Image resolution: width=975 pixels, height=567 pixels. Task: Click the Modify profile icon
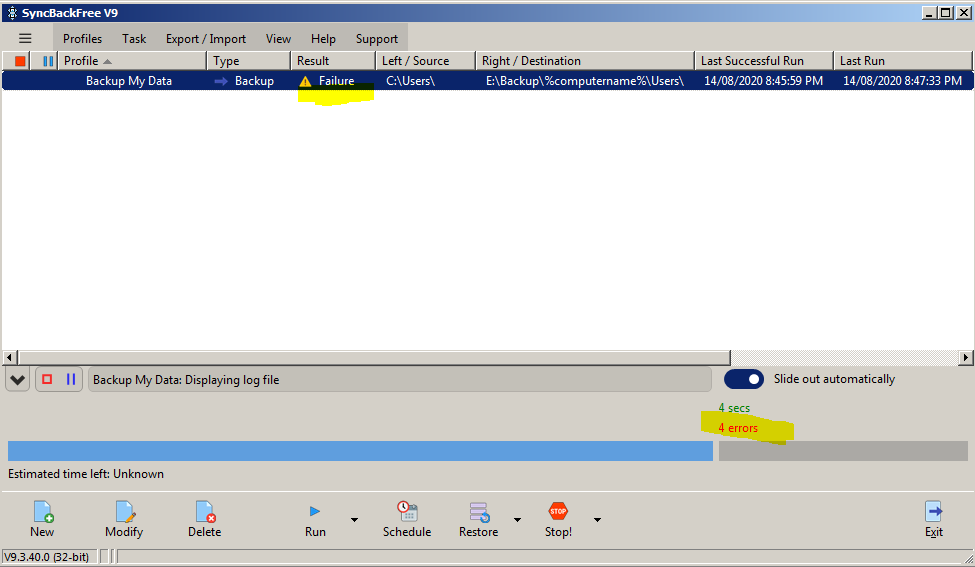(x=124, y=512)
